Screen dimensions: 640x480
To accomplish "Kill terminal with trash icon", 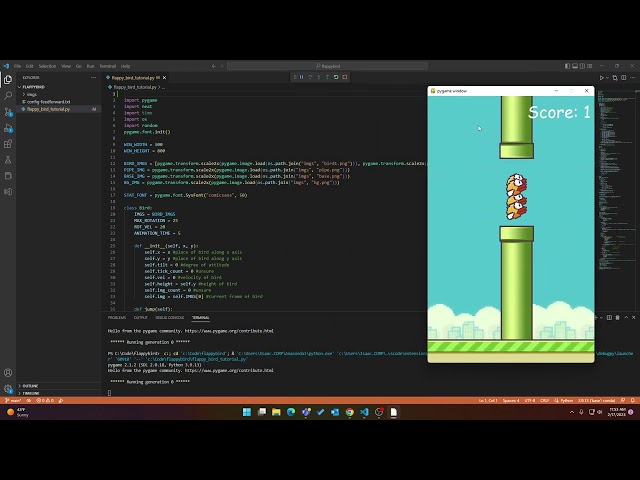I will [618, 318].
